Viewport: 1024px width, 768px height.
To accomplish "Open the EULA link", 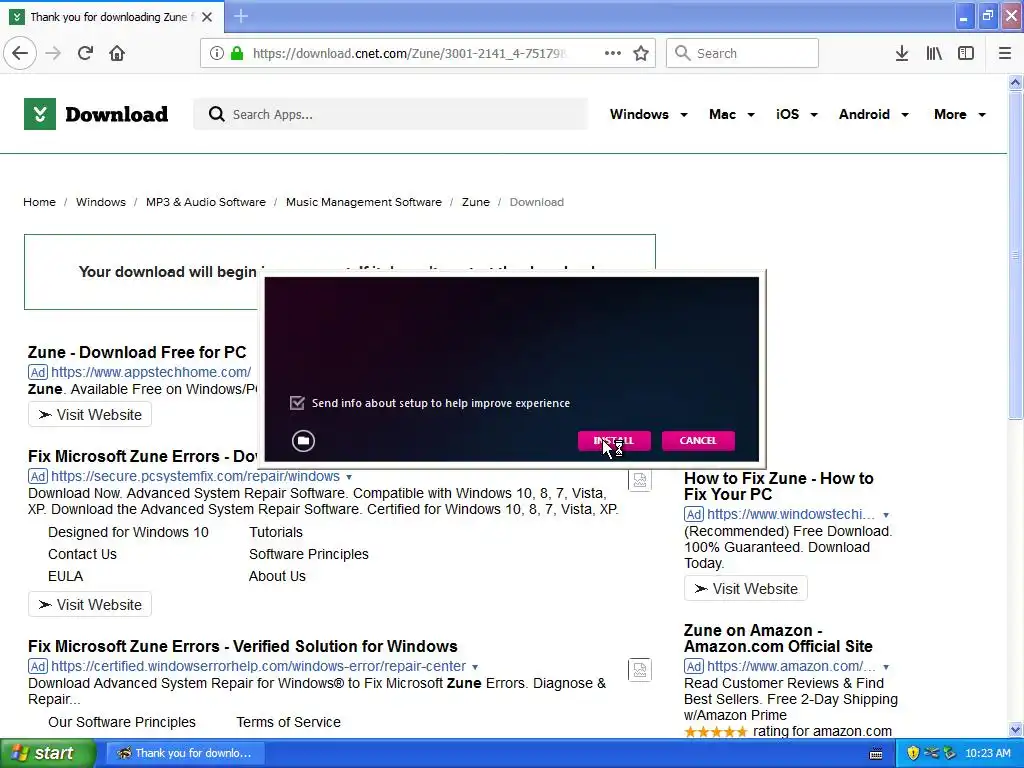I will click(65, 577).
